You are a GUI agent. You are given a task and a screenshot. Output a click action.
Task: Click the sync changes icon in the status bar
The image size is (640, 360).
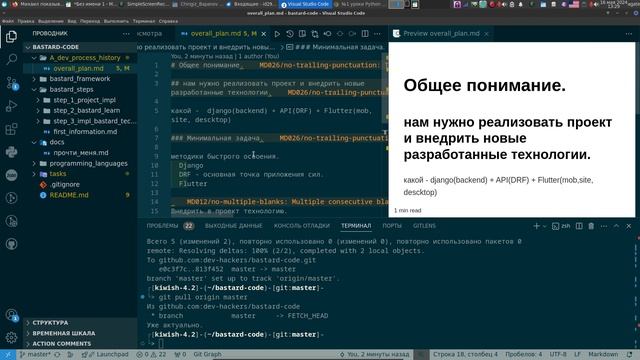pos(57,354)
